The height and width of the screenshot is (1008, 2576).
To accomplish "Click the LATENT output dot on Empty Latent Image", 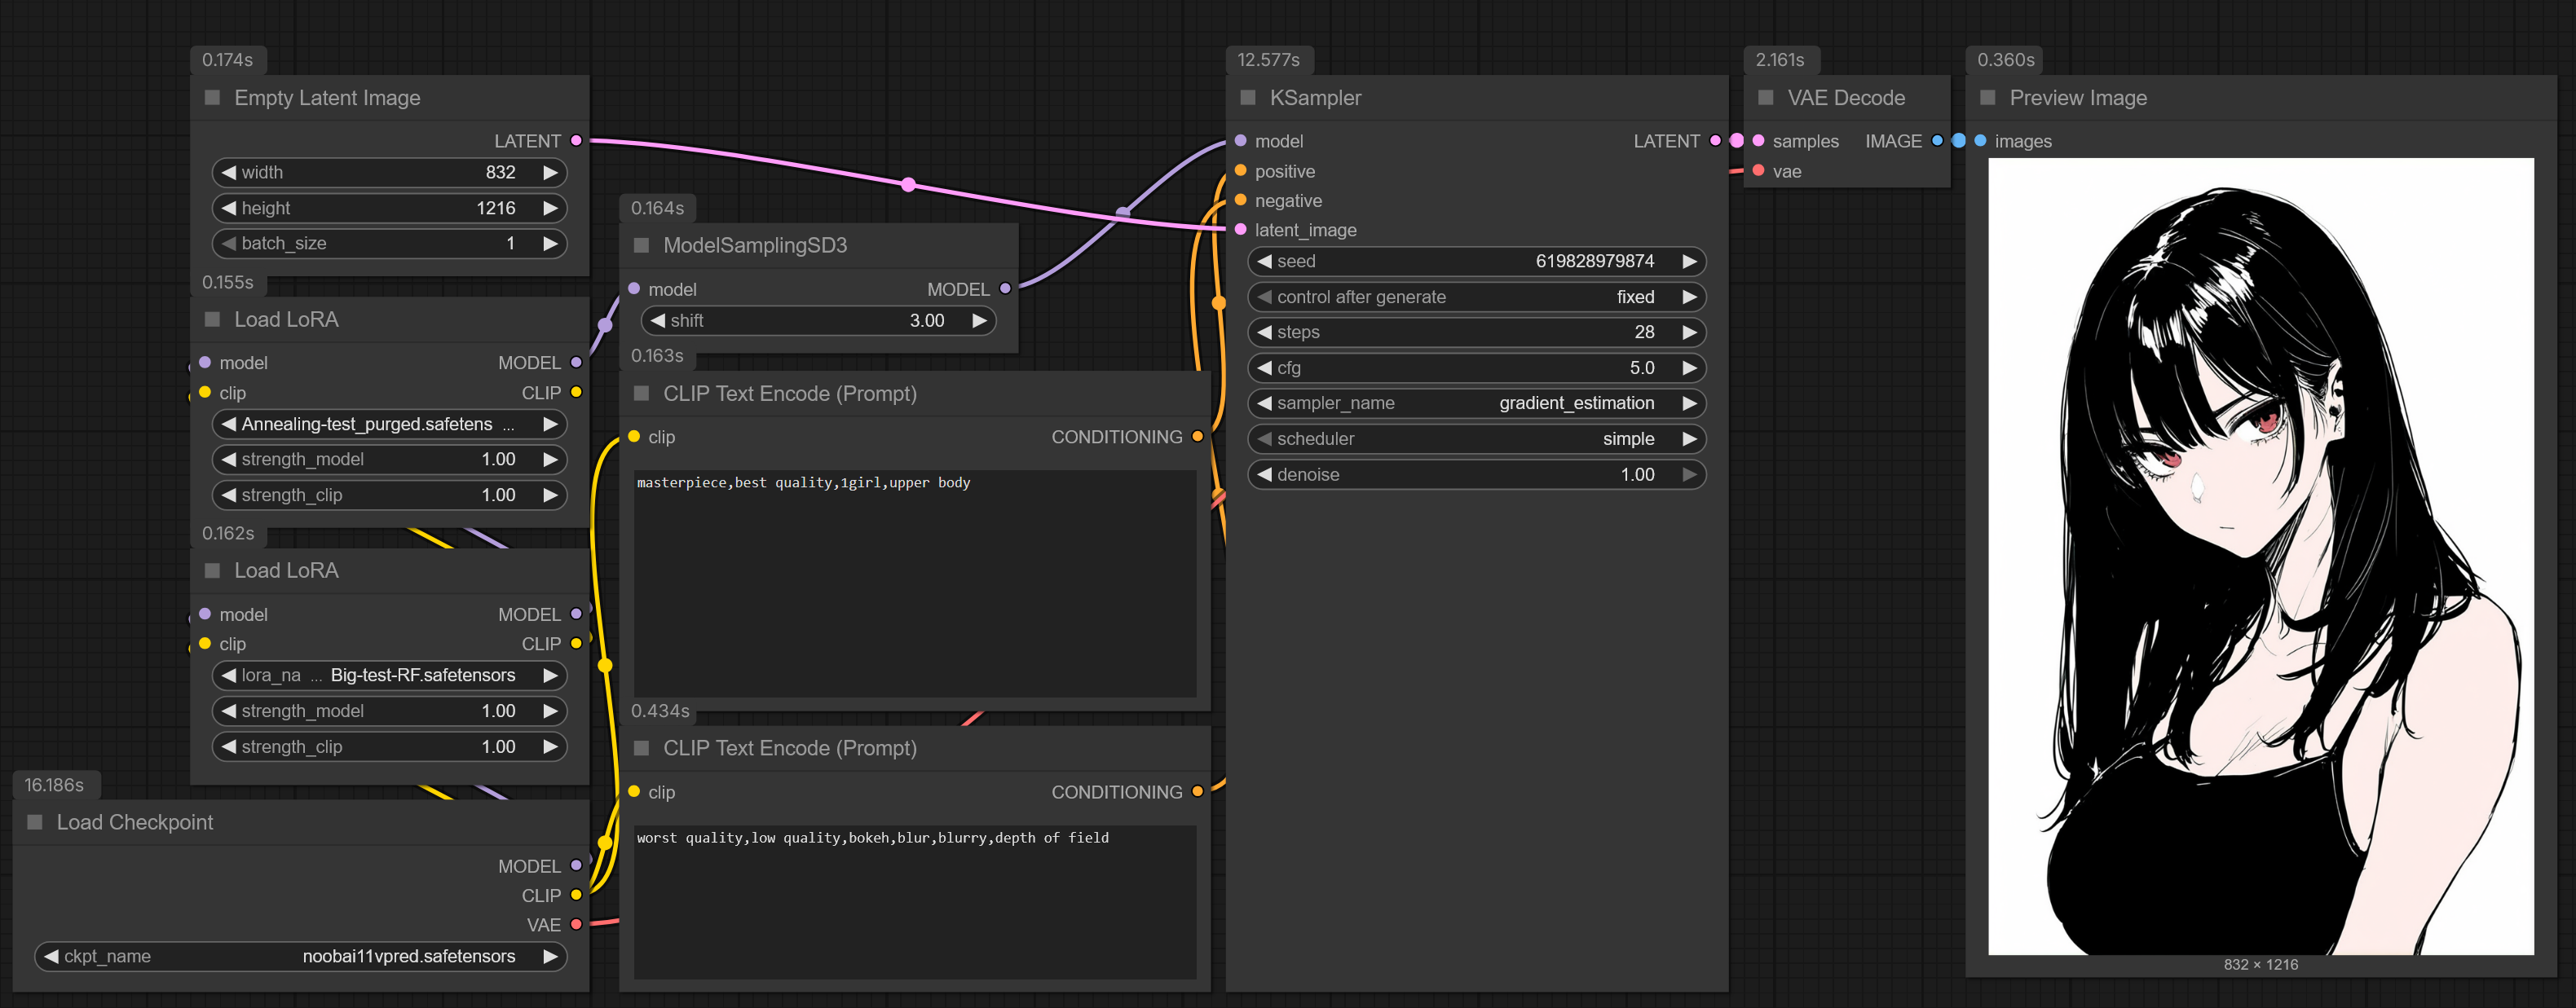I will [x=576, y=141].
